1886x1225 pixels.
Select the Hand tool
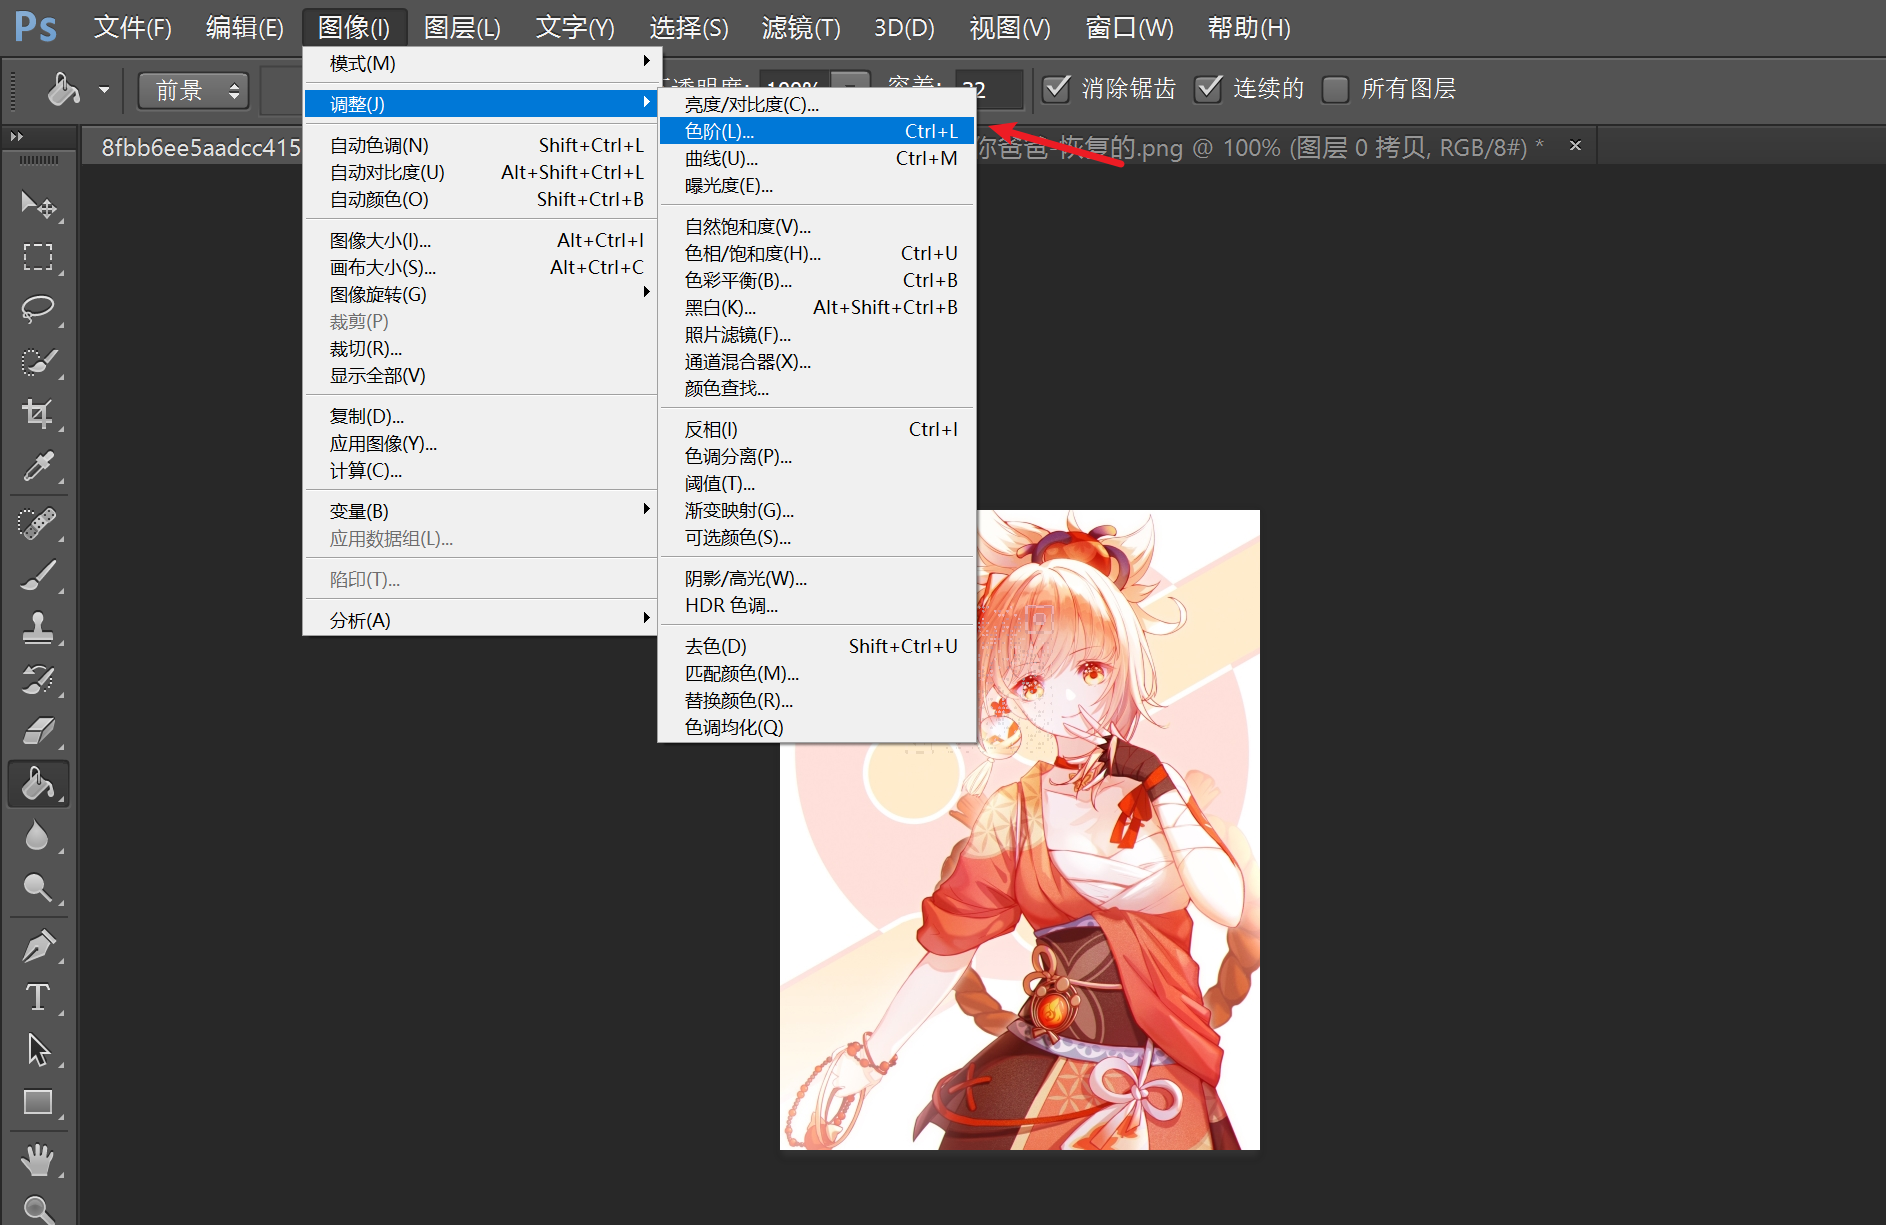click(x=38, y=1160)
